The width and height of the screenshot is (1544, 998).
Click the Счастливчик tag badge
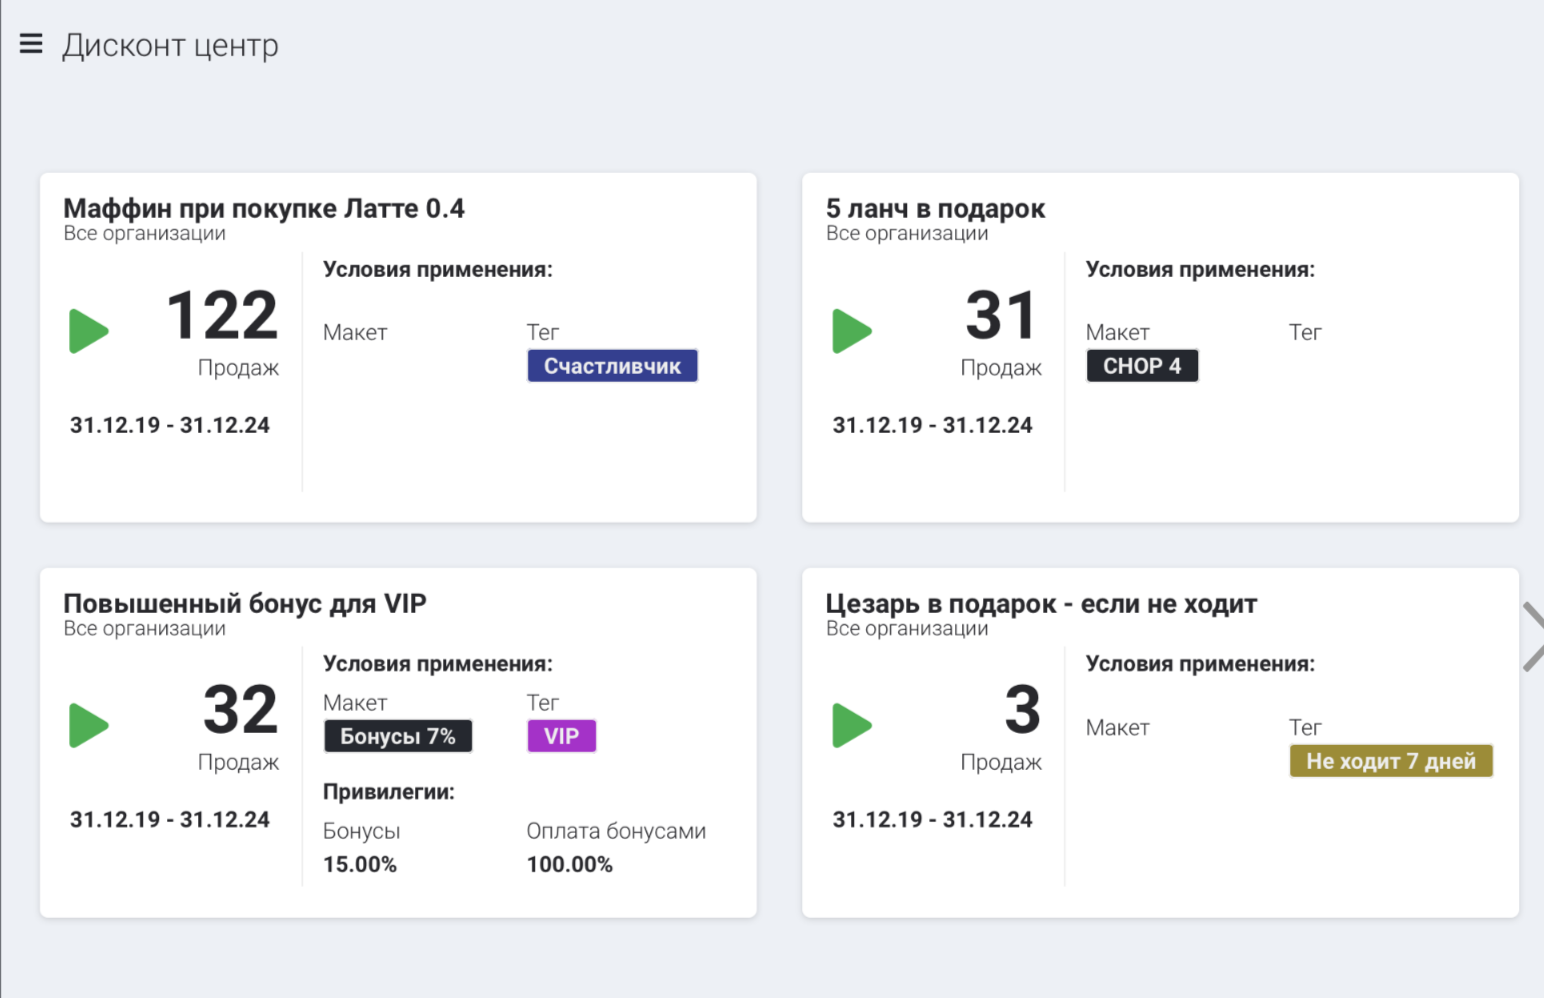click(x=612, y=366)
